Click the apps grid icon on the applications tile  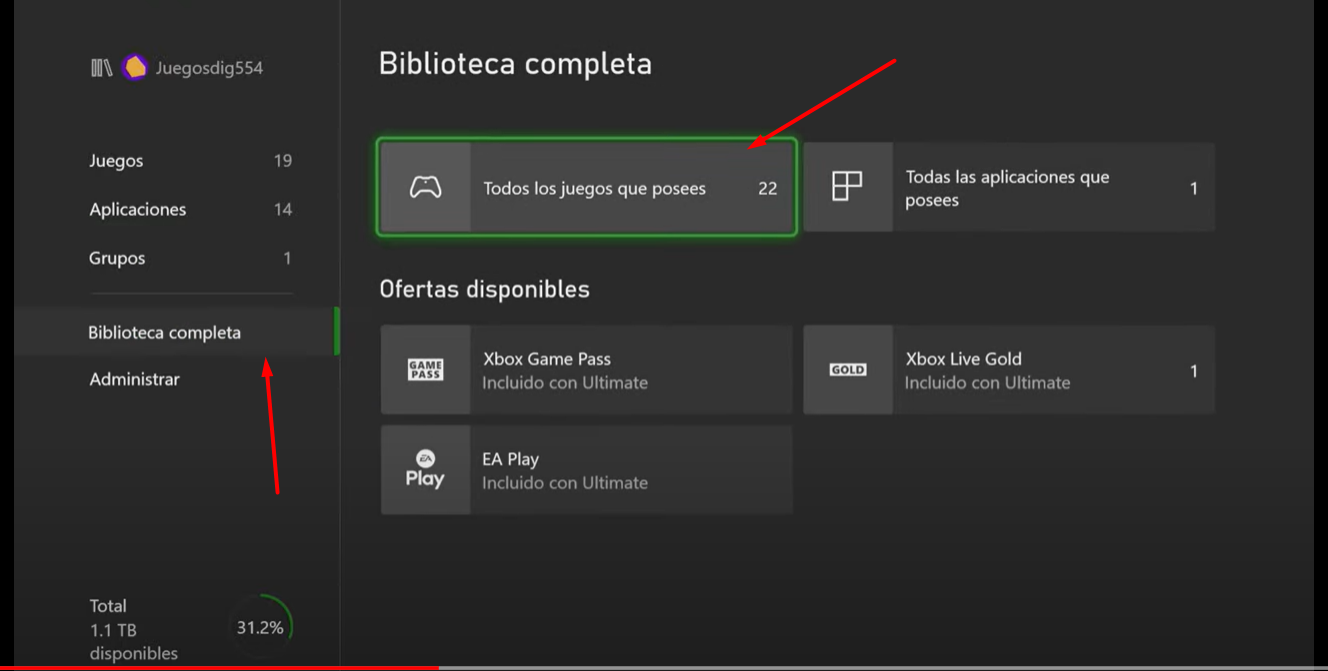(847, 186)
